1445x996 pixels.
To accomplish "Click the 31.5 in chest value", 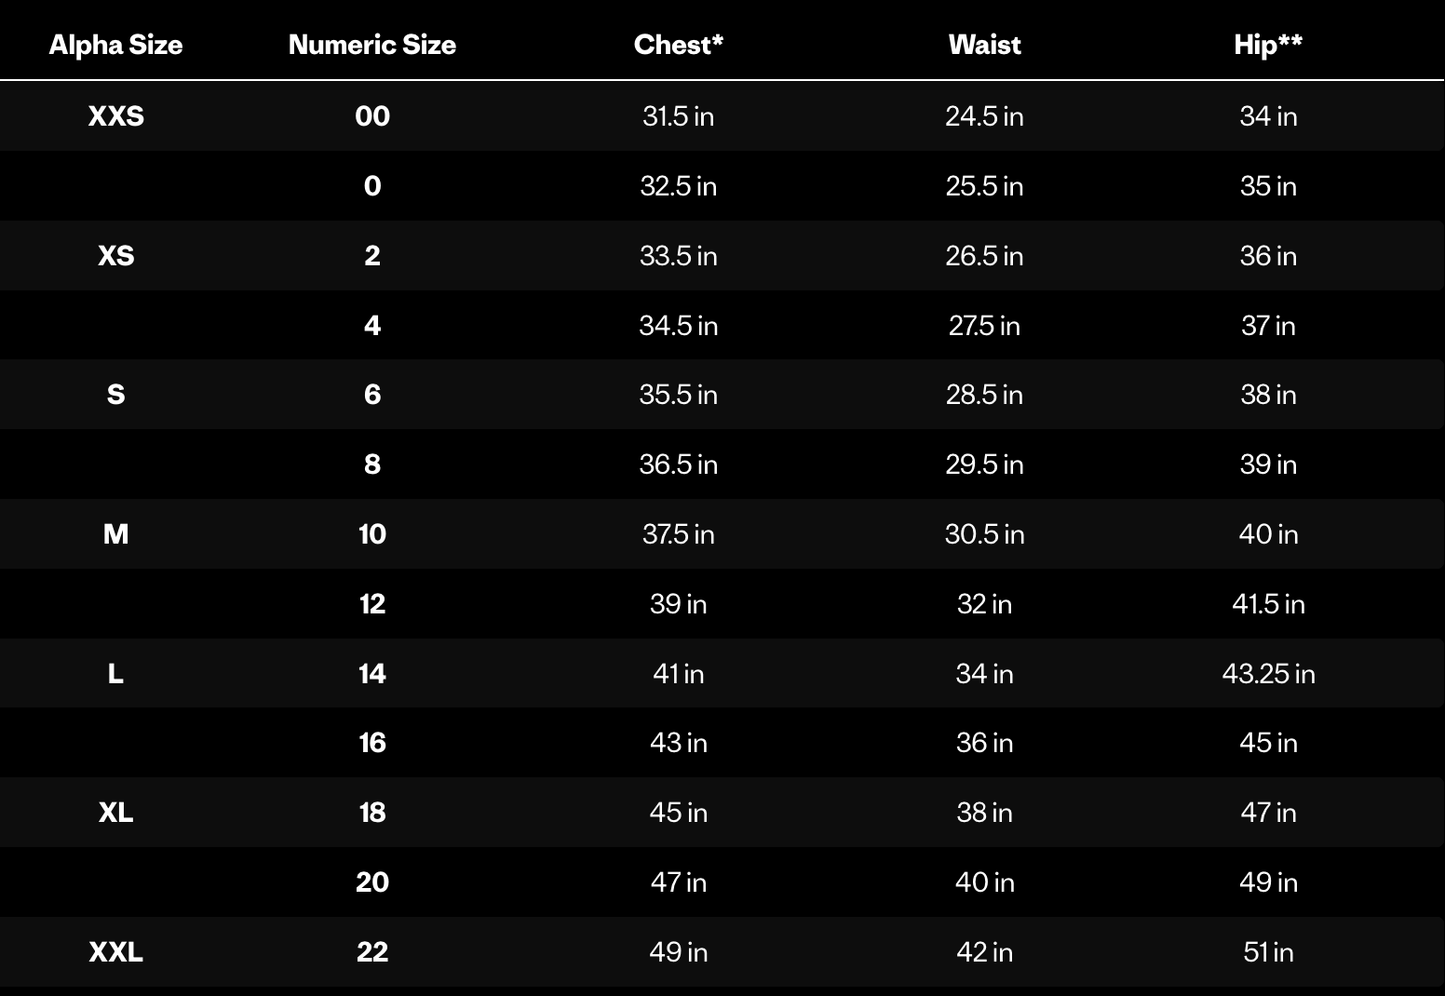I will [678, 116].
